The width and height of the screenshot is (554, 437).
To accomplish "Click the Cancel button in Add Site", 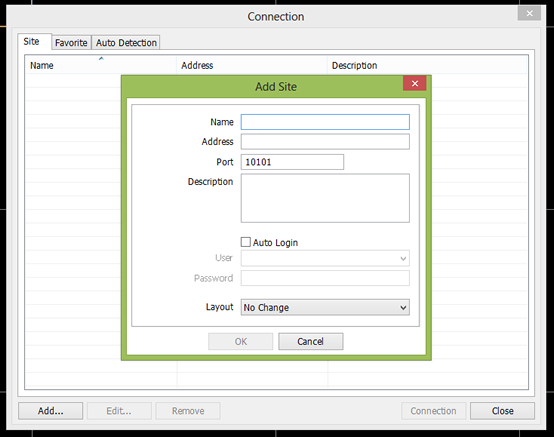I will tap(311, 341).
